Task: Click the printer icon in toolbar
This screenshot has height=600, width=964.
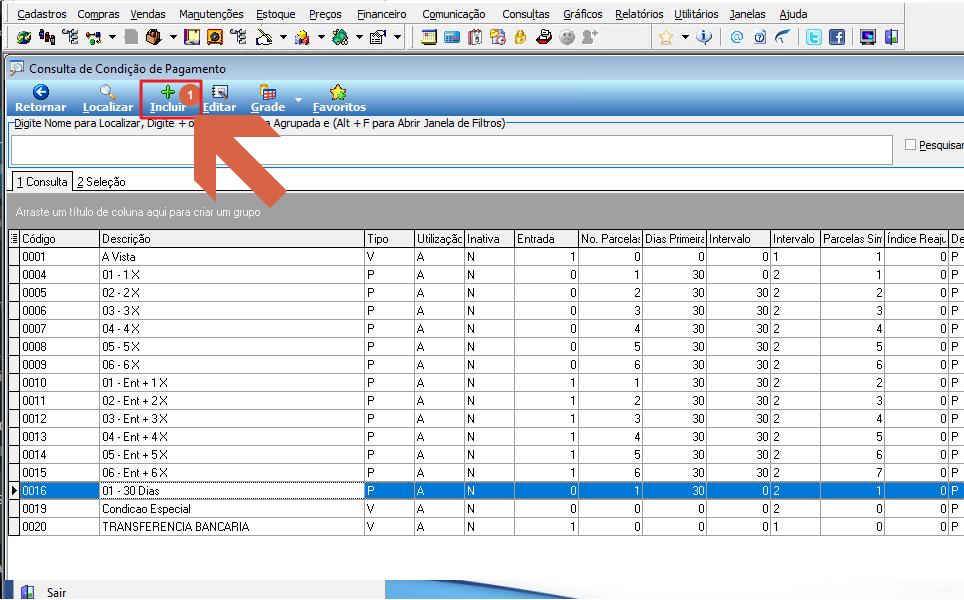Action: click(543, 38)
